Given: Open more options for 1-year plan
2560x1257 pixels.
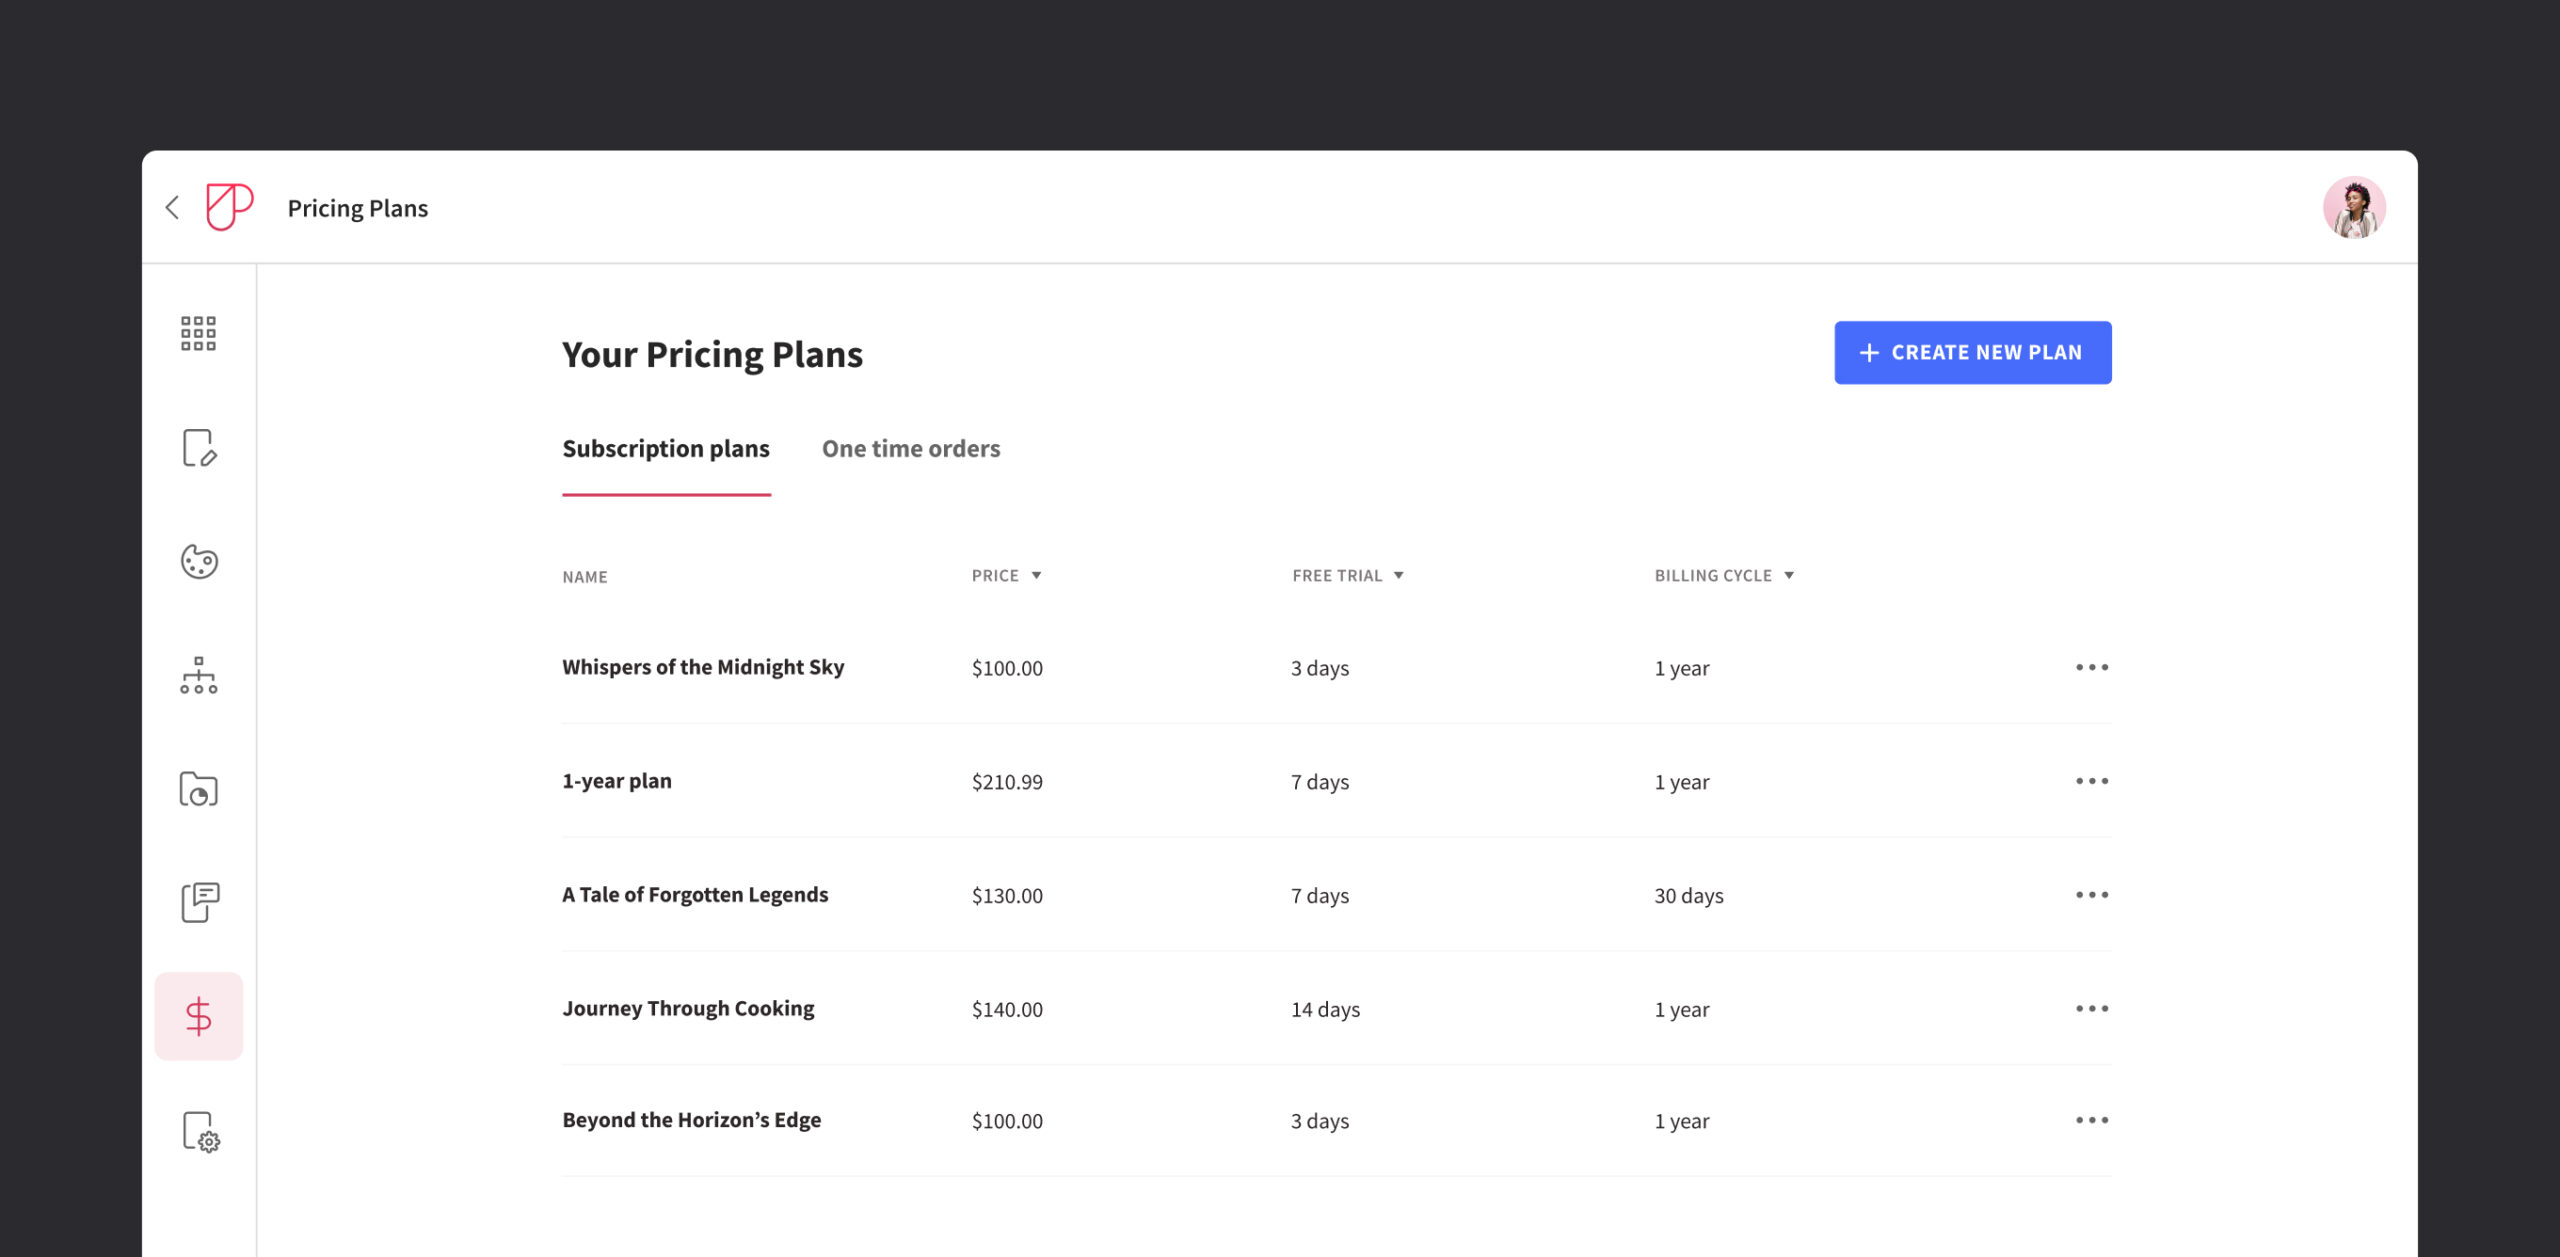Looking at the screenshot, I should tap(2091, 781).
